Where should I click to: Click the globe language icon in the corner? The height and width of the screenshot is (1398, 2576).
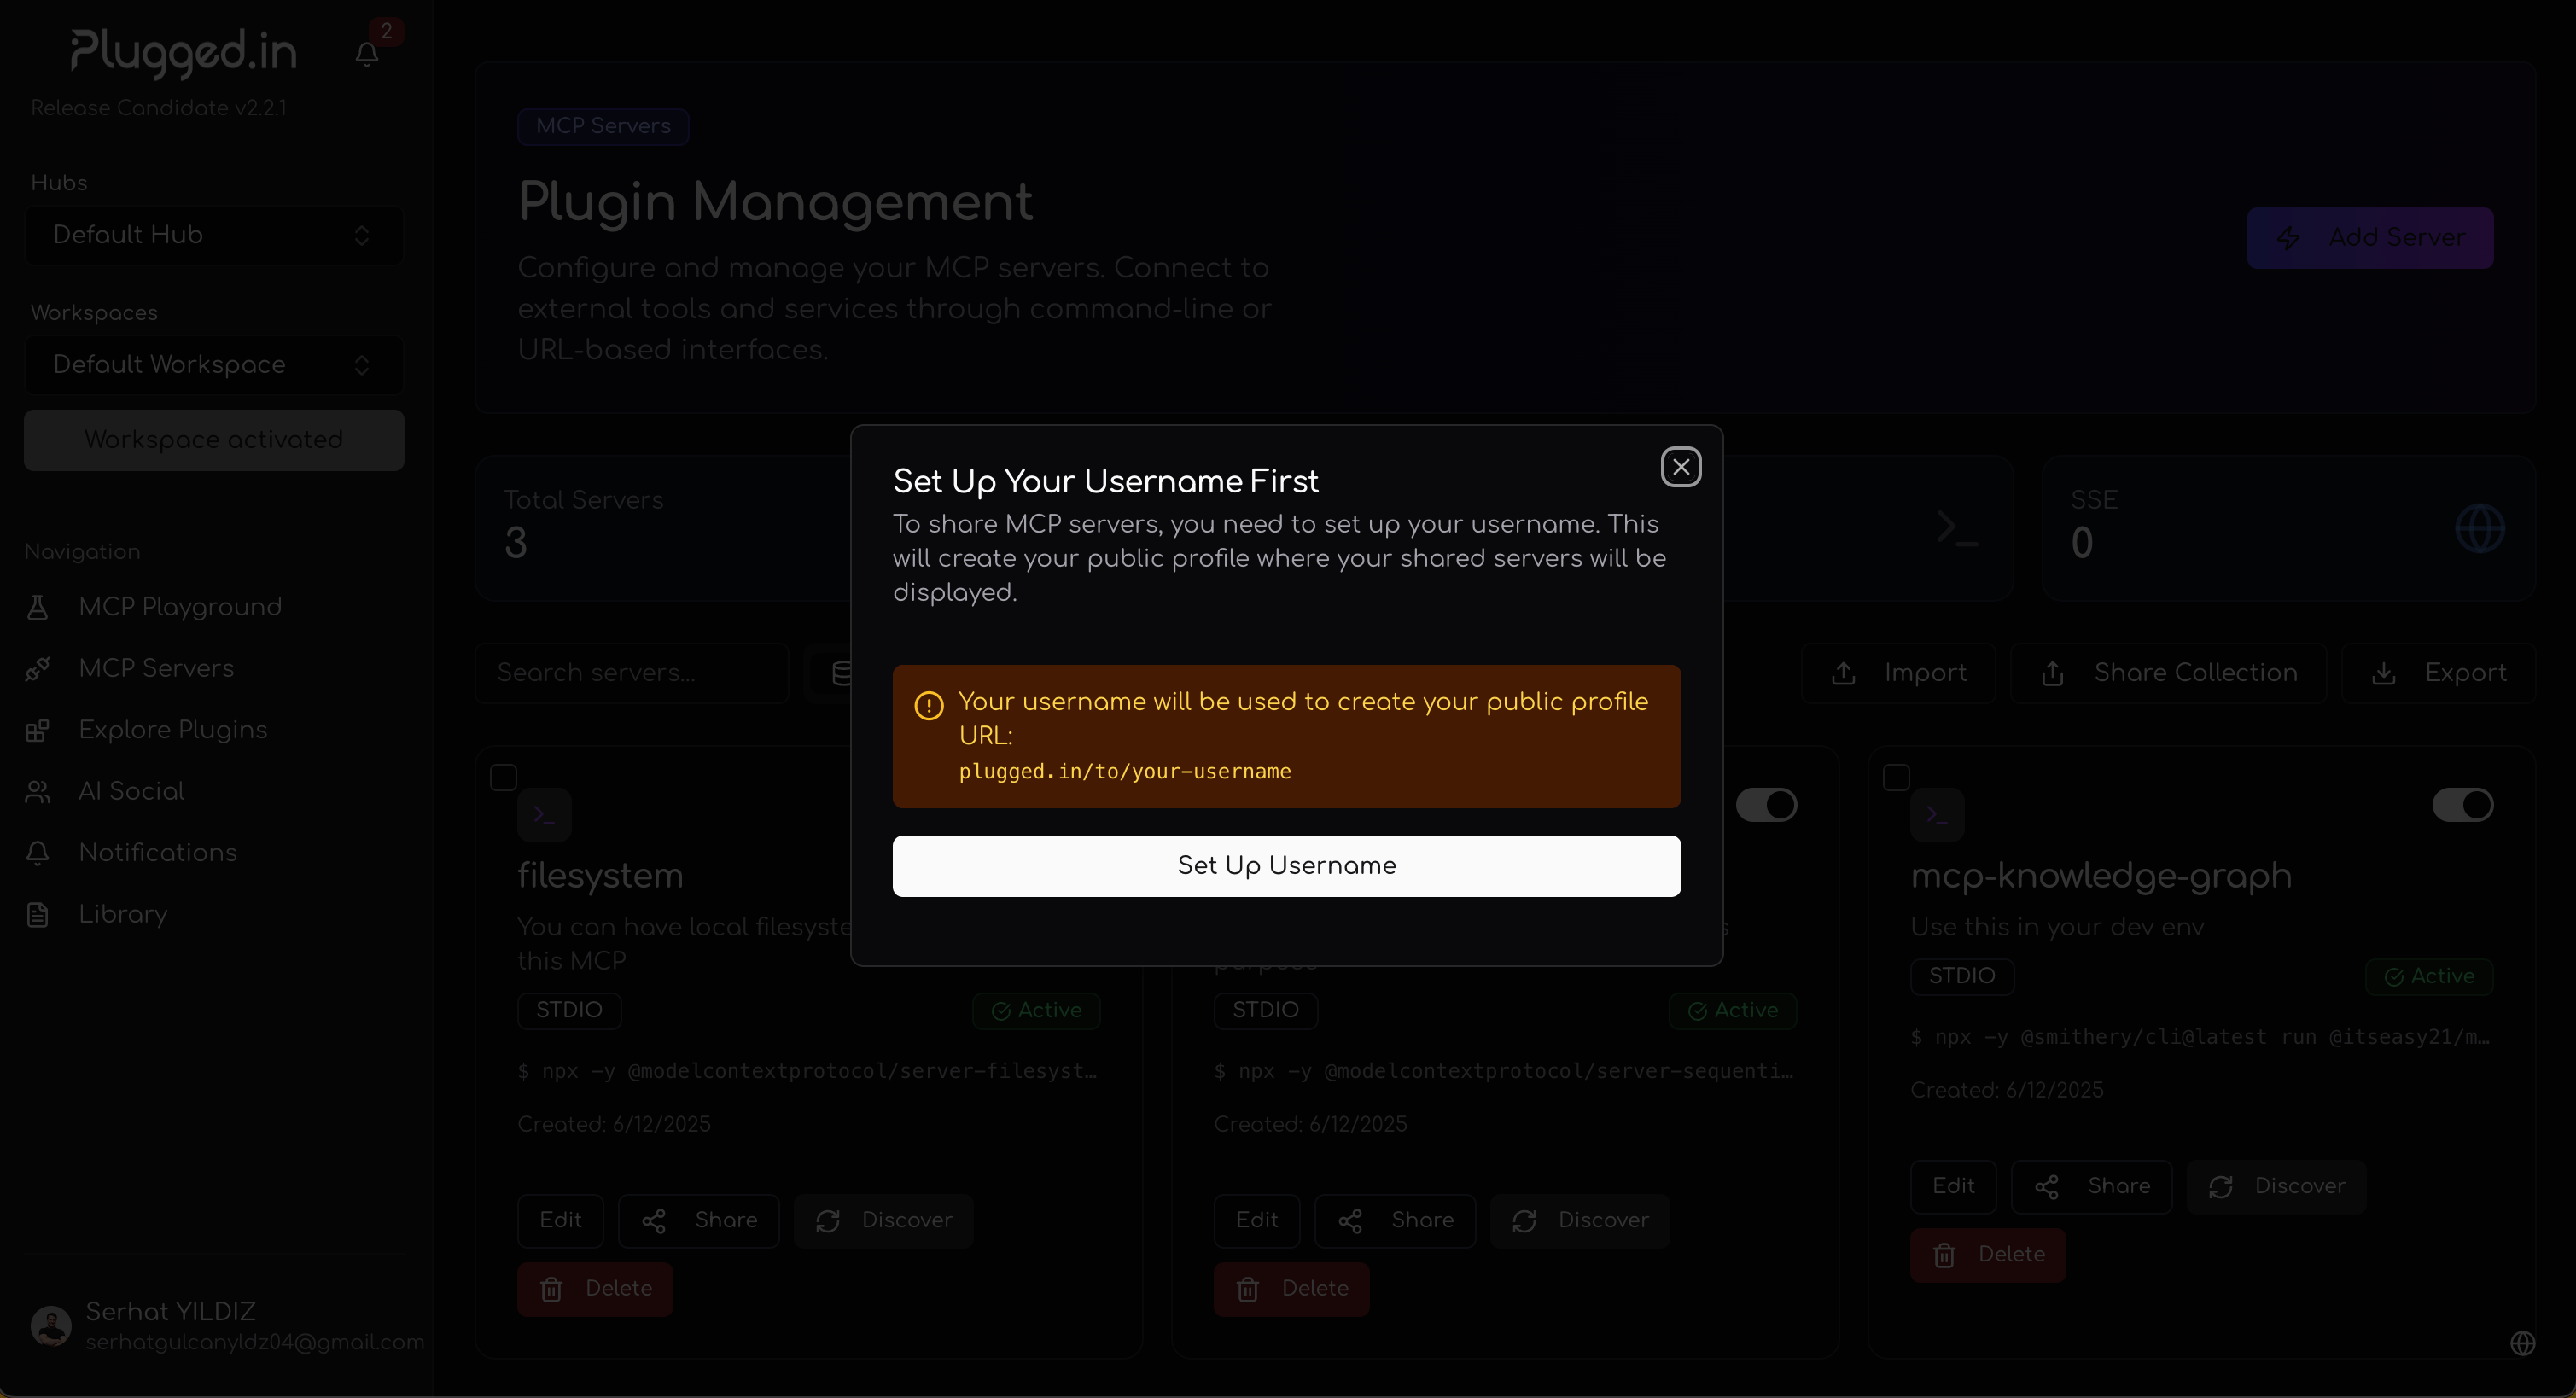pyautogui.click(x=2523, y=1343)
